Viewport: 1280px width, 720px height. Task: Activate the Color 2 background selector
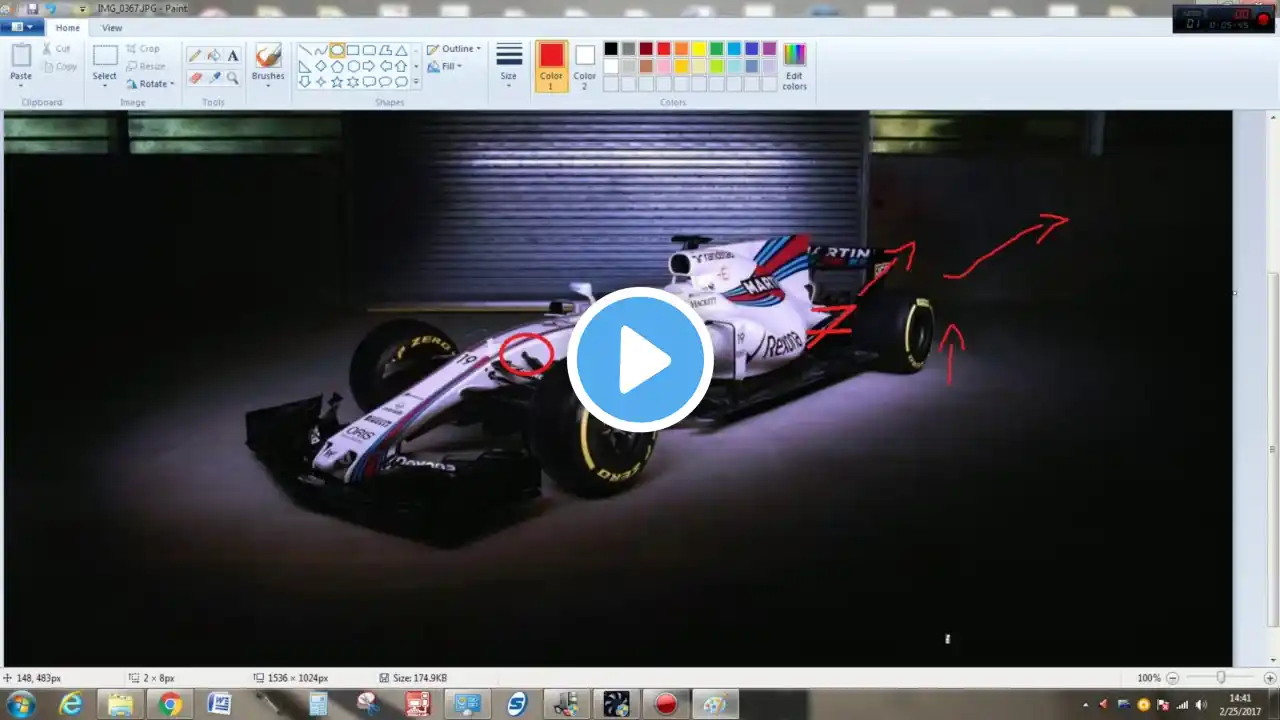click(x=585, y=66)
